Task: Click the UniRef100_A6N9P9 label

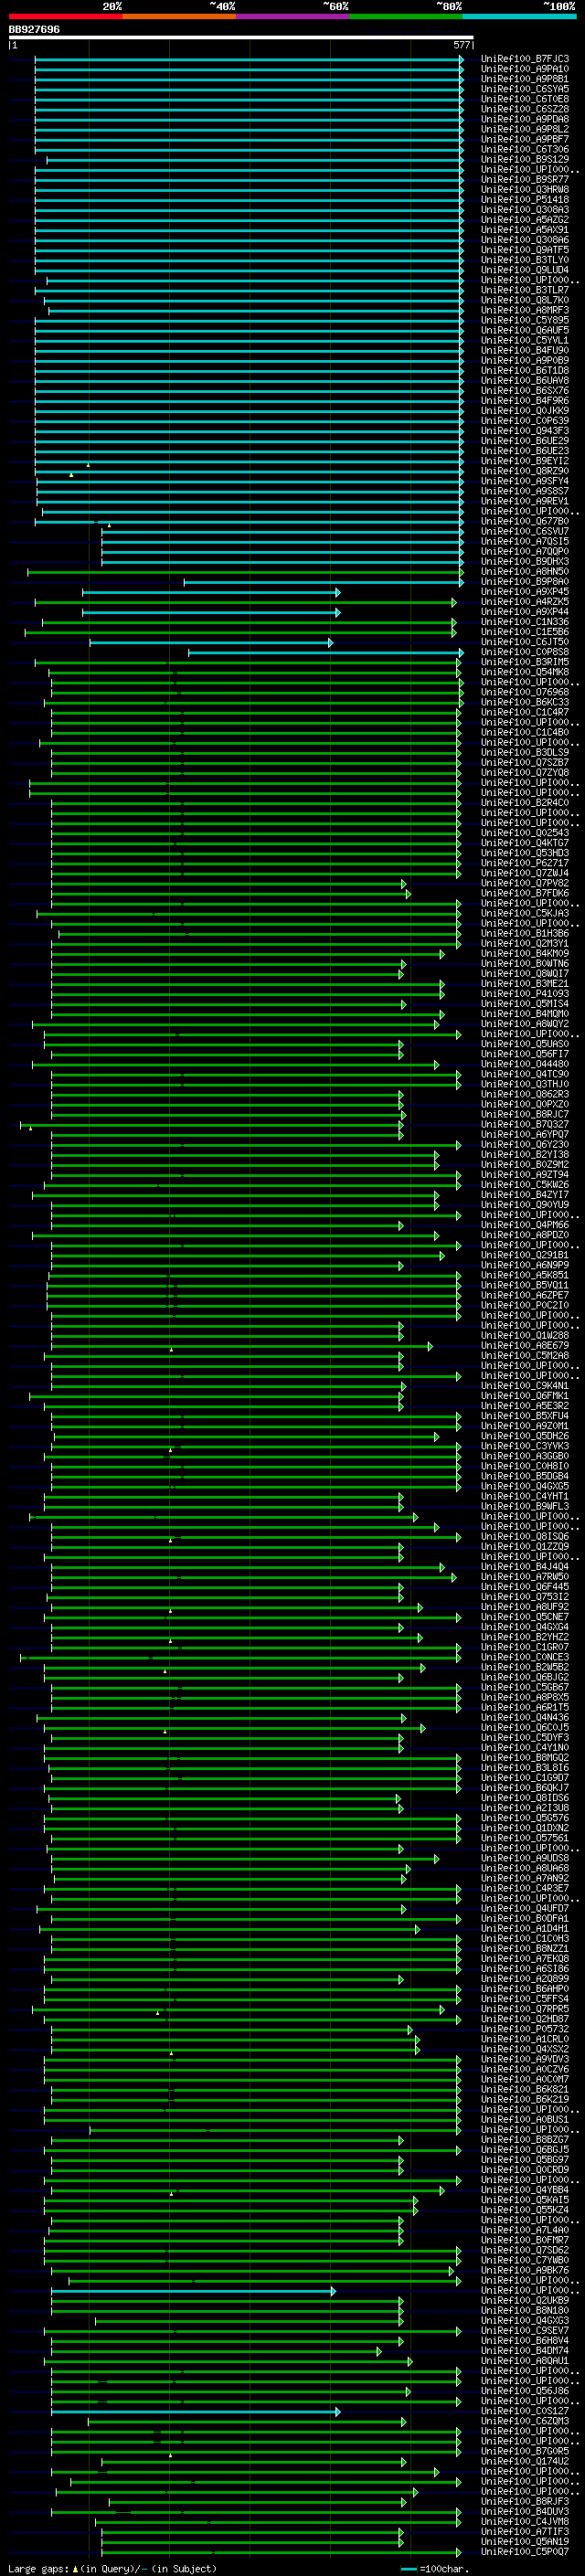Action: click(x=524, y=1265)
